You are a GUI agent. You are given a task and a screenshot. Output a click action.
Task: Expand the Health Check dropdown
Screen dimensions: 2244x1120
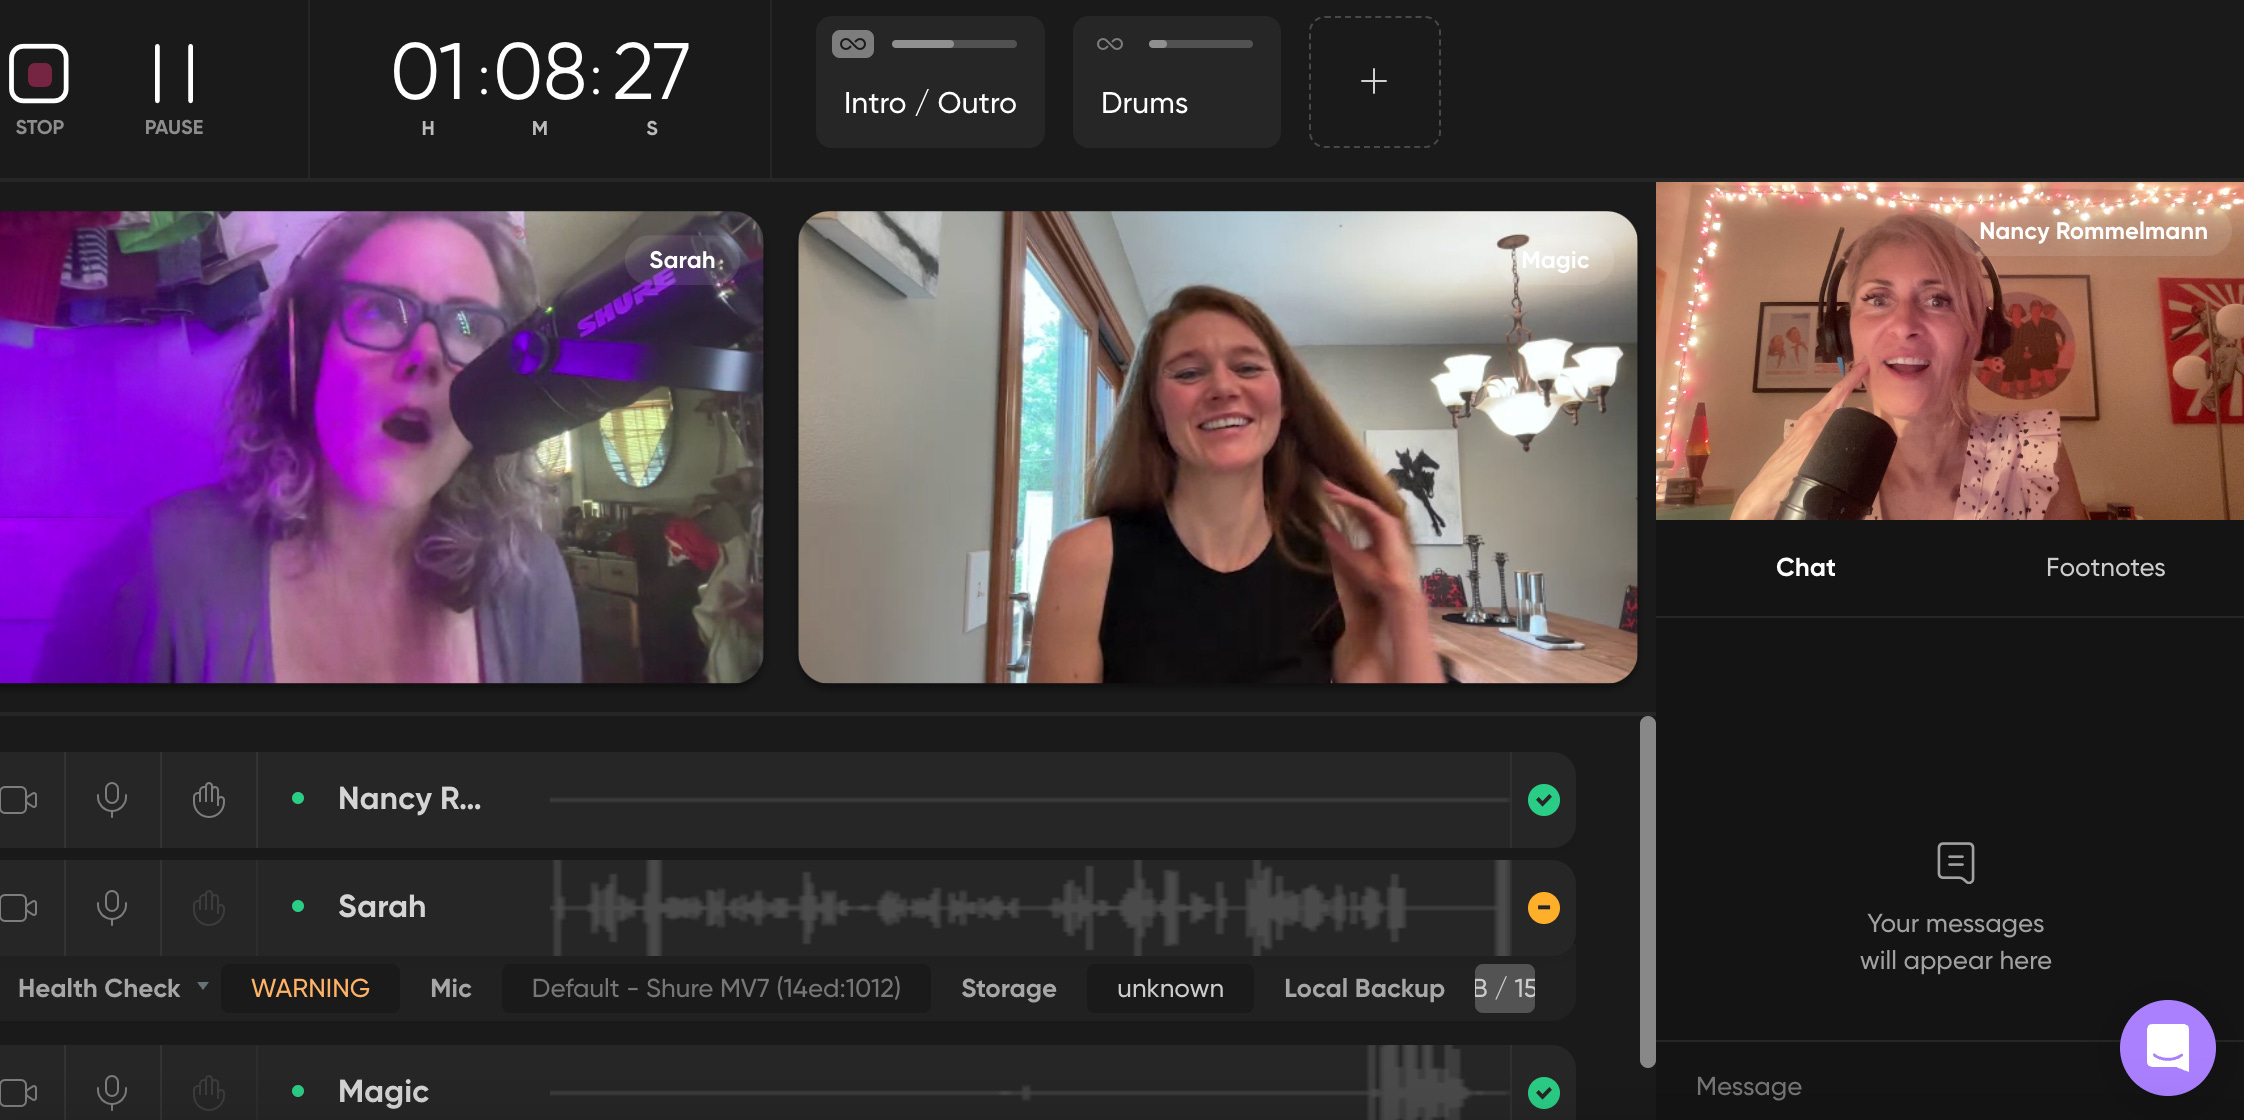click(x=113, y=988)
